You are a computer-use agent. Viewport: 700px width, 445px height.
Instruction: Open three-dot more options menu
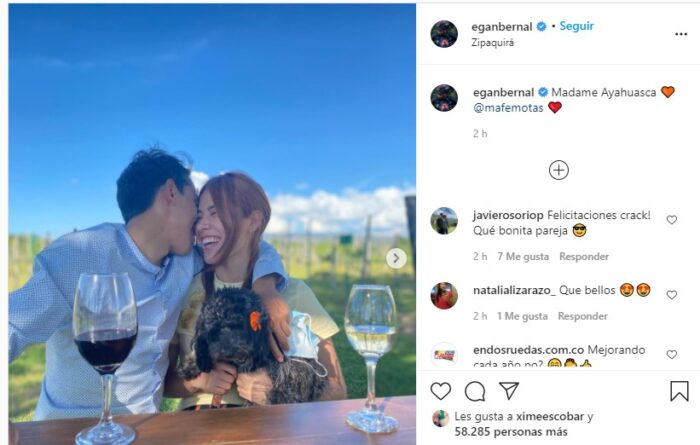[x=681, y=34]
